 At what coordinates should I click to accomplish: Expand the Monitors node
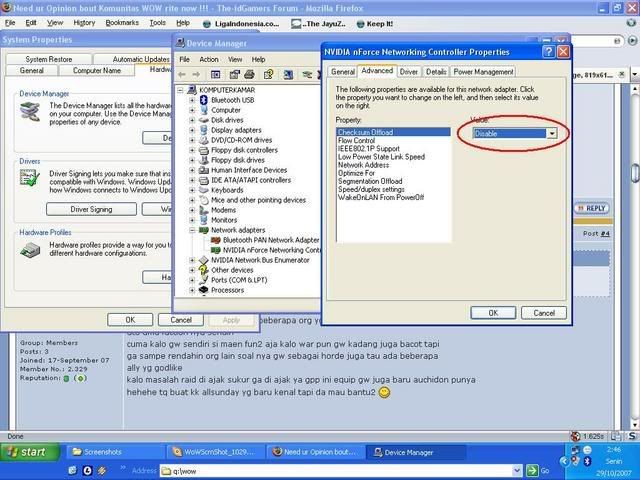tap(192, 220)
